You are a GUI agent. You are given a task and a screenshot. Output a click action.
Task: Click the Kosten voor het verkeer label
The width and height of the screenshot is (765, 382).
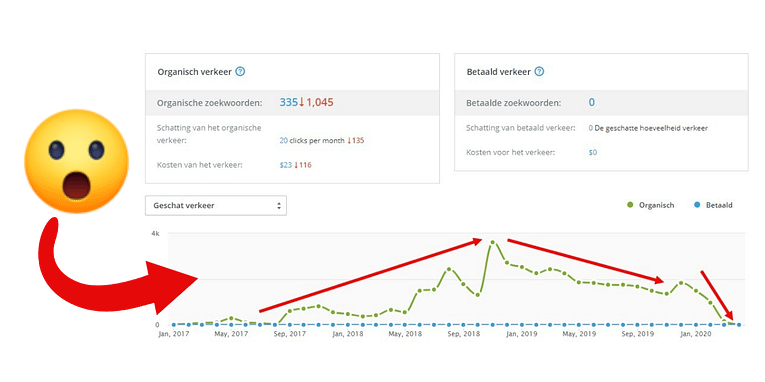click(x=511, y=152)
